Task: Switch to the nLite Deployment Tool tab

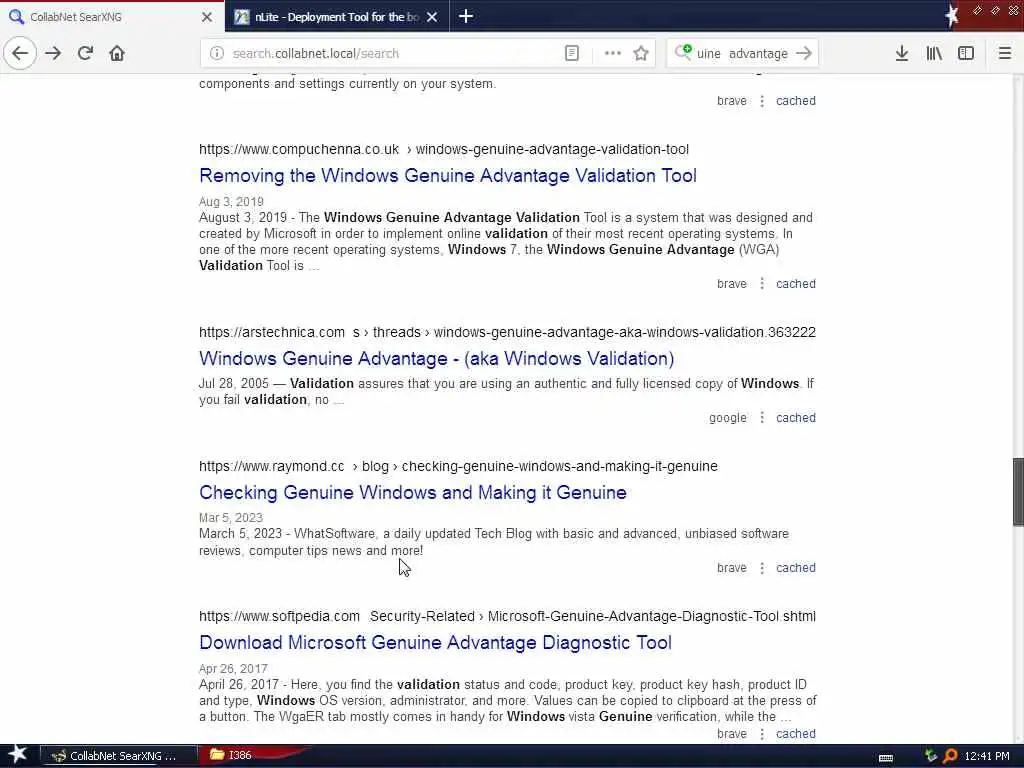Action: tap(337, 16)
